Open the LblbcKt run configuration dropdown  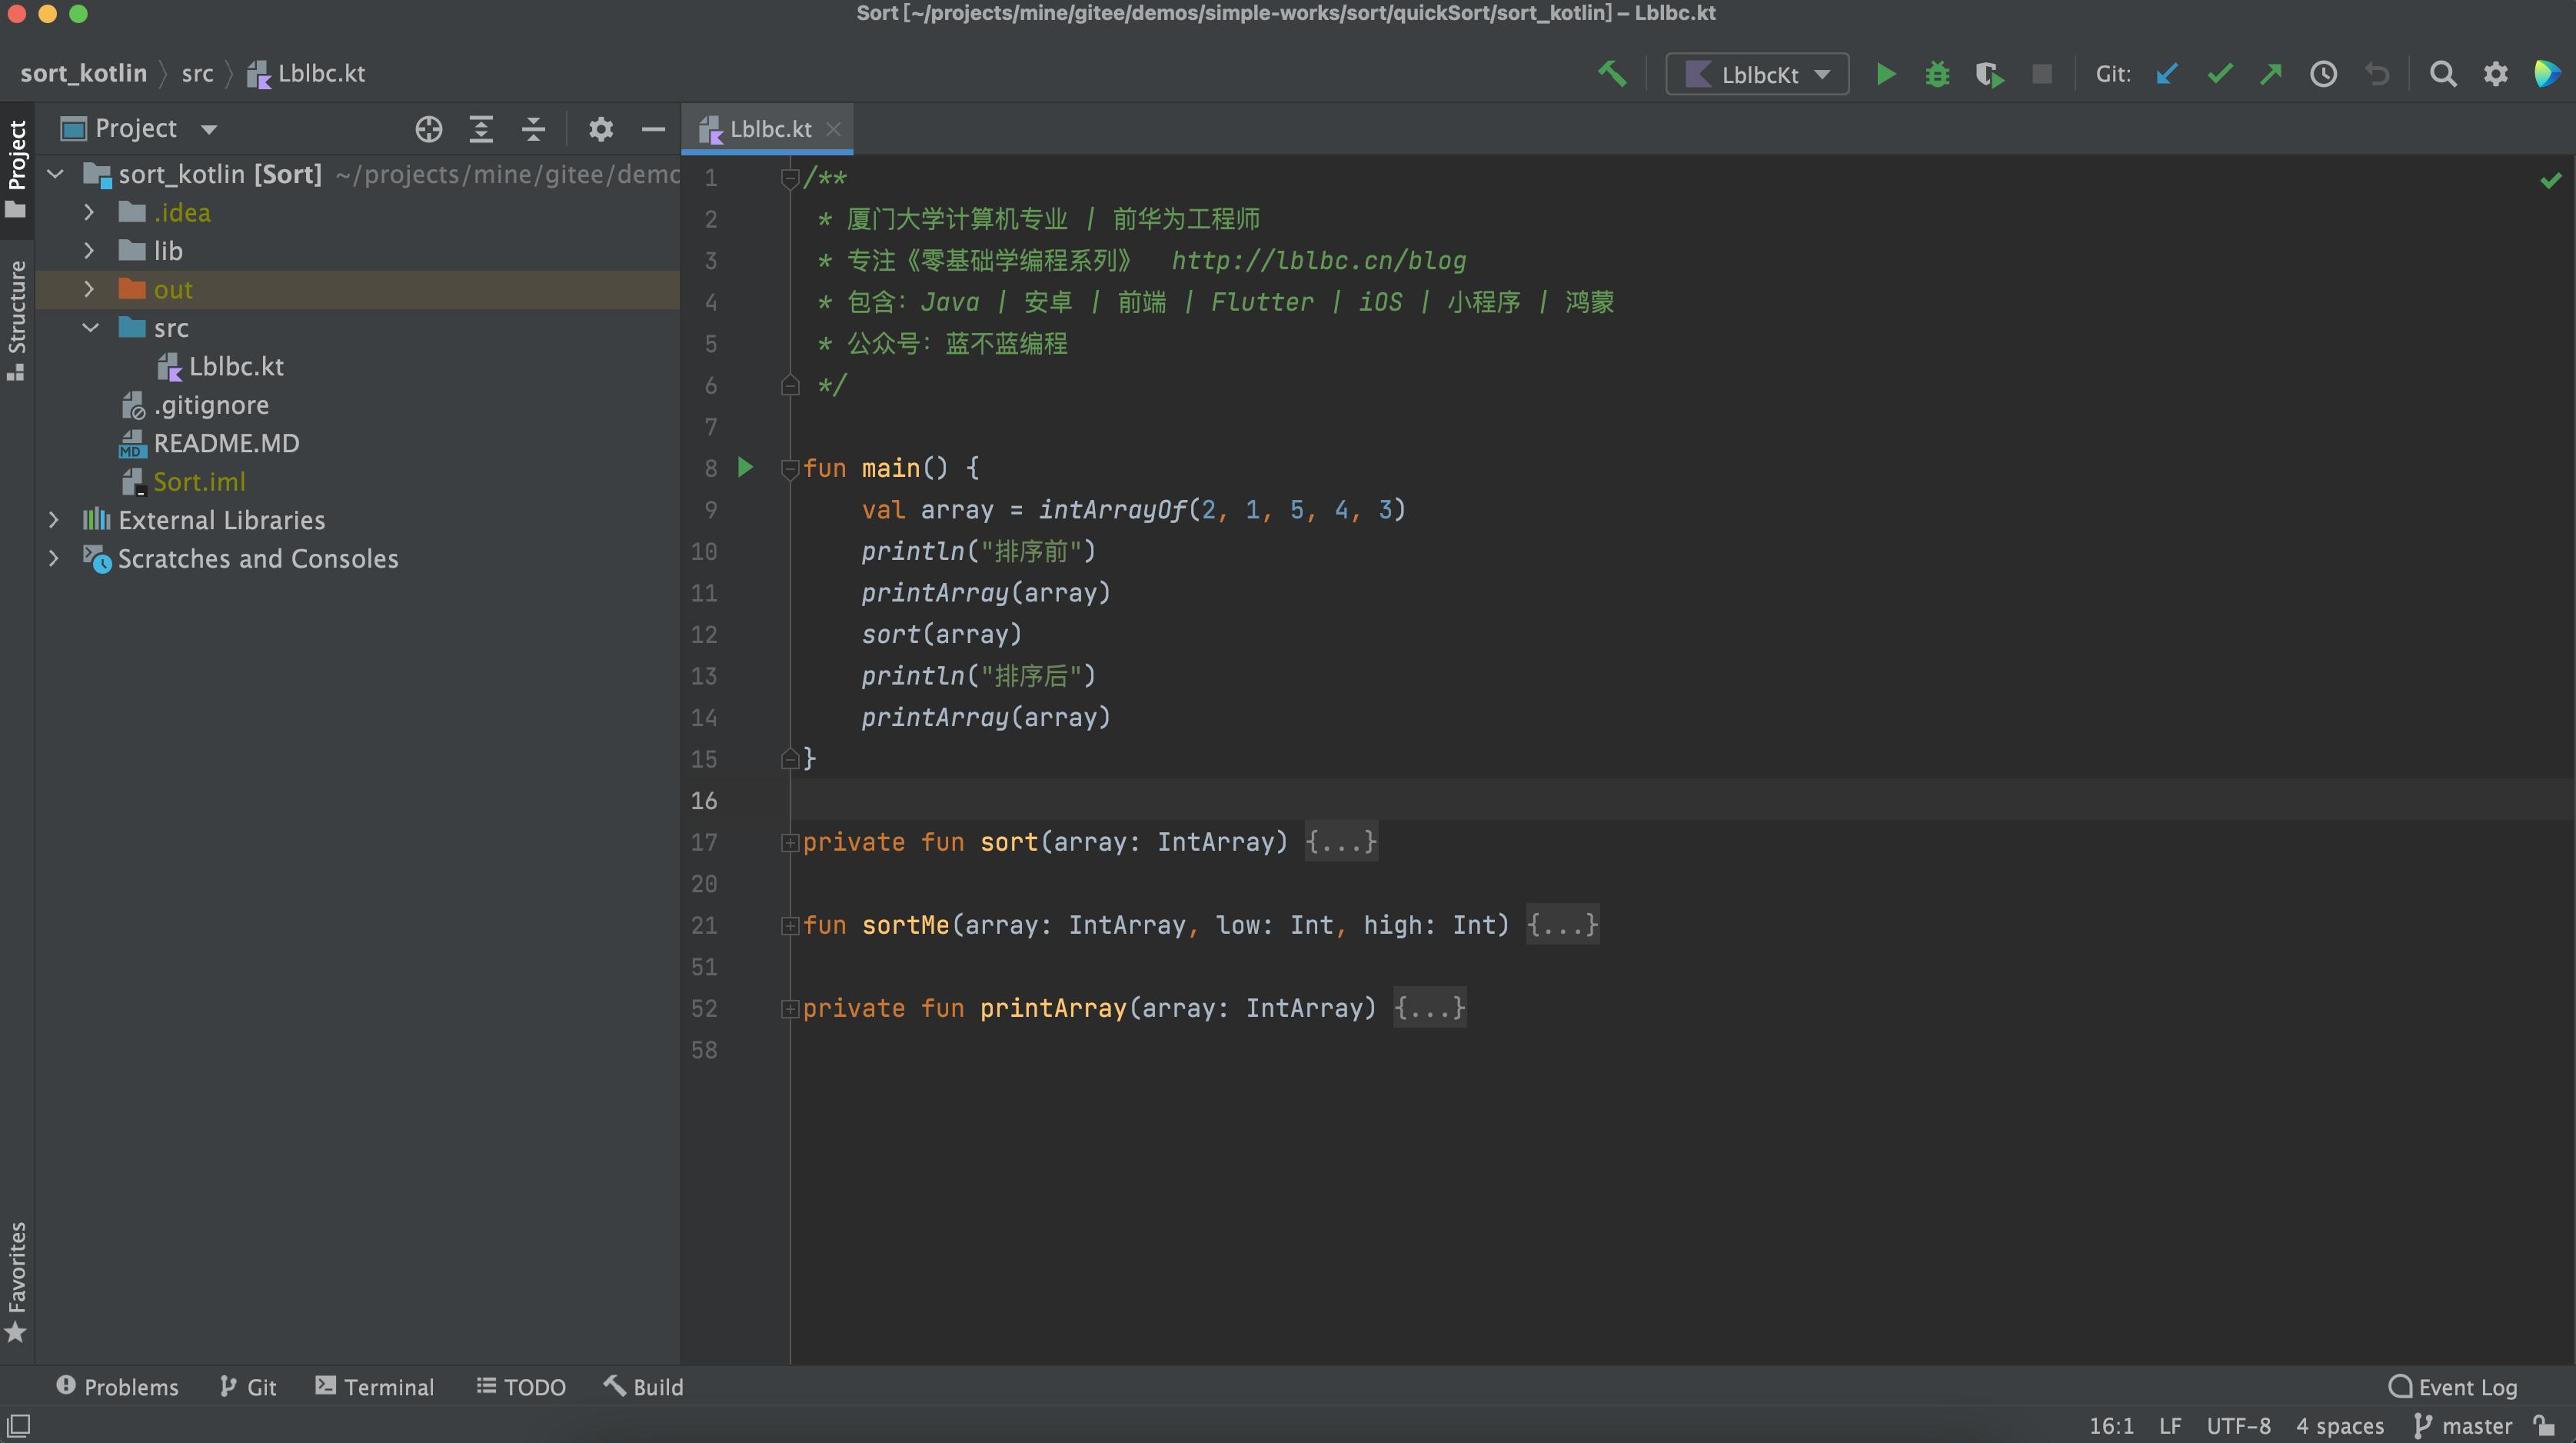[x=1757, y=74]
